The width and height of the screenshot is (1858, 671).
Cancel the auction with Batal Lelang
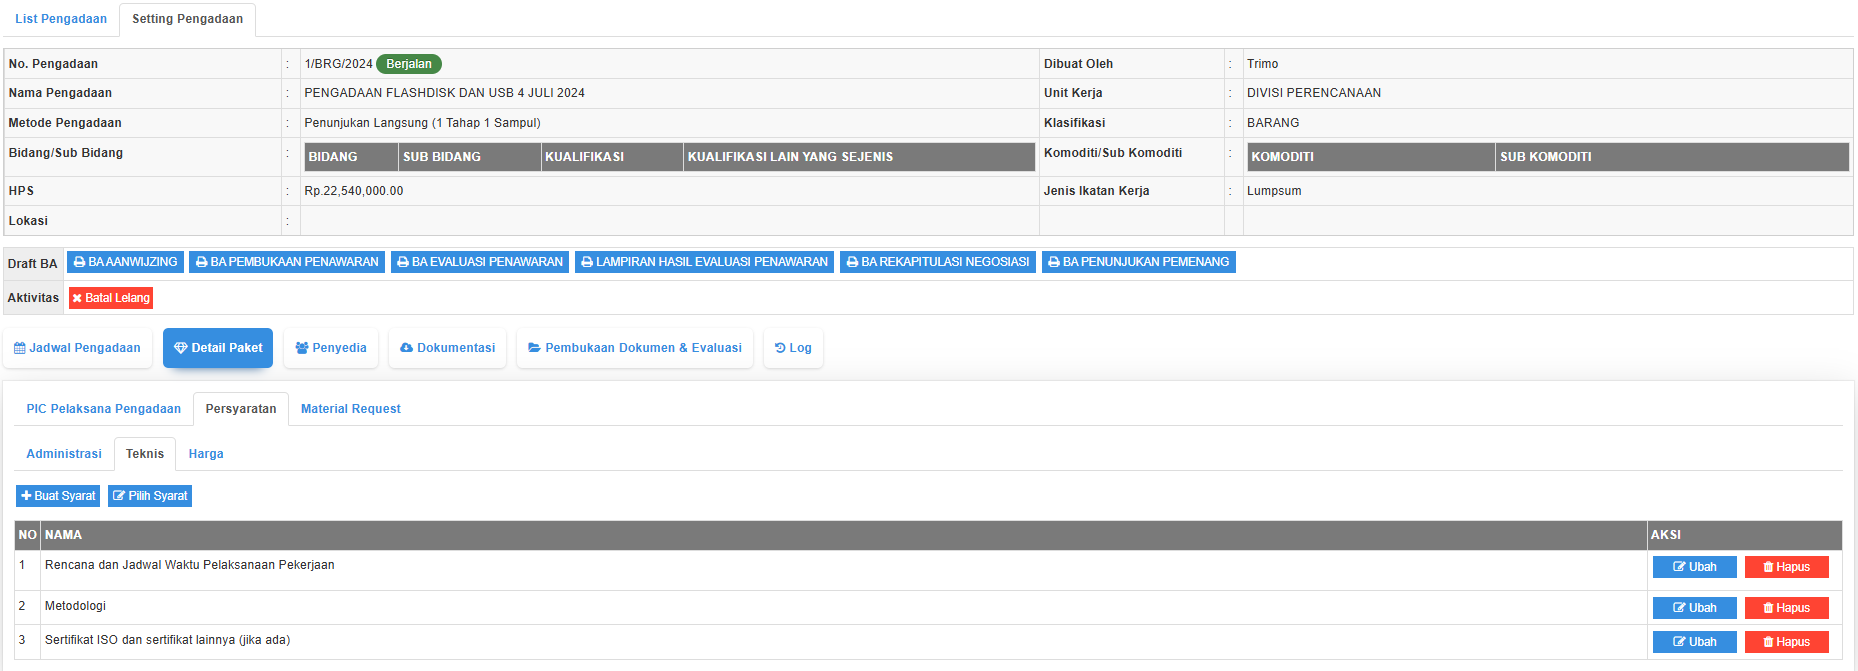[111, 298]
